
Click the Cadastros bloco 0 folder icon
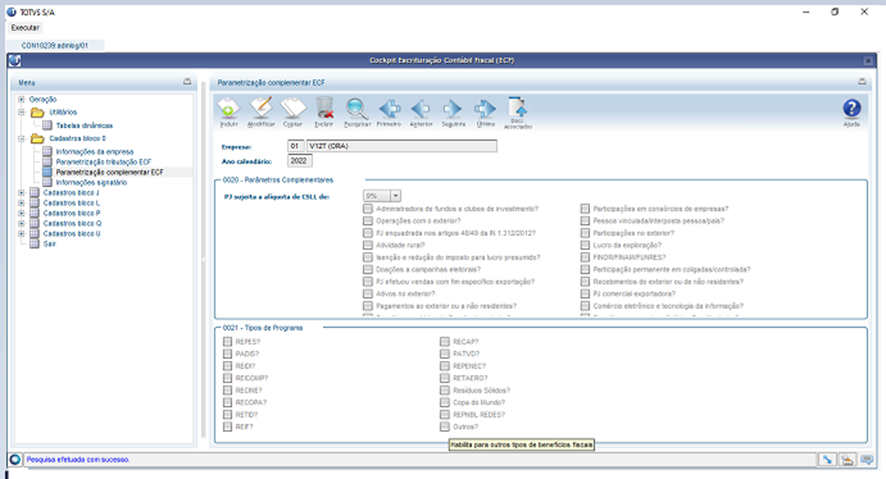click(37, 138)
